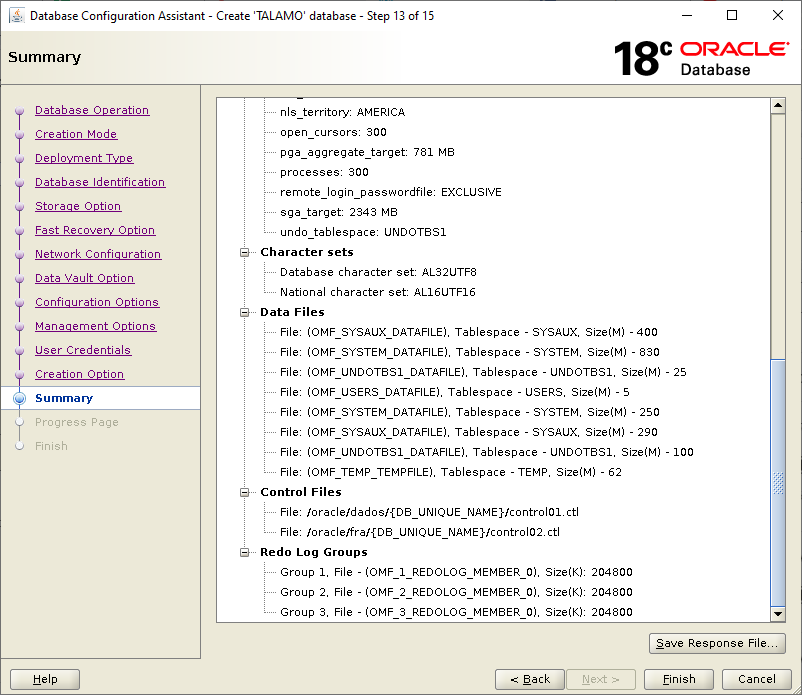This screenshot has height=695, width=802.
Task: Jump to Storage Option step
Action: 78,206
